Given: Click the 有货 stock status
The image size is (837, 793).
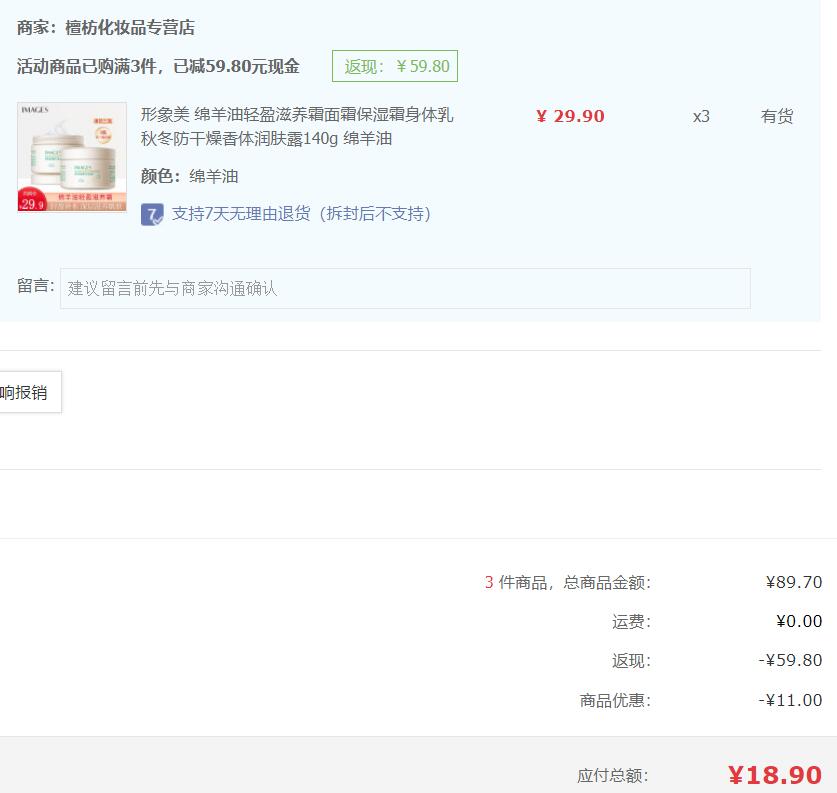Looking at the screenshot, I should (777, 116).
